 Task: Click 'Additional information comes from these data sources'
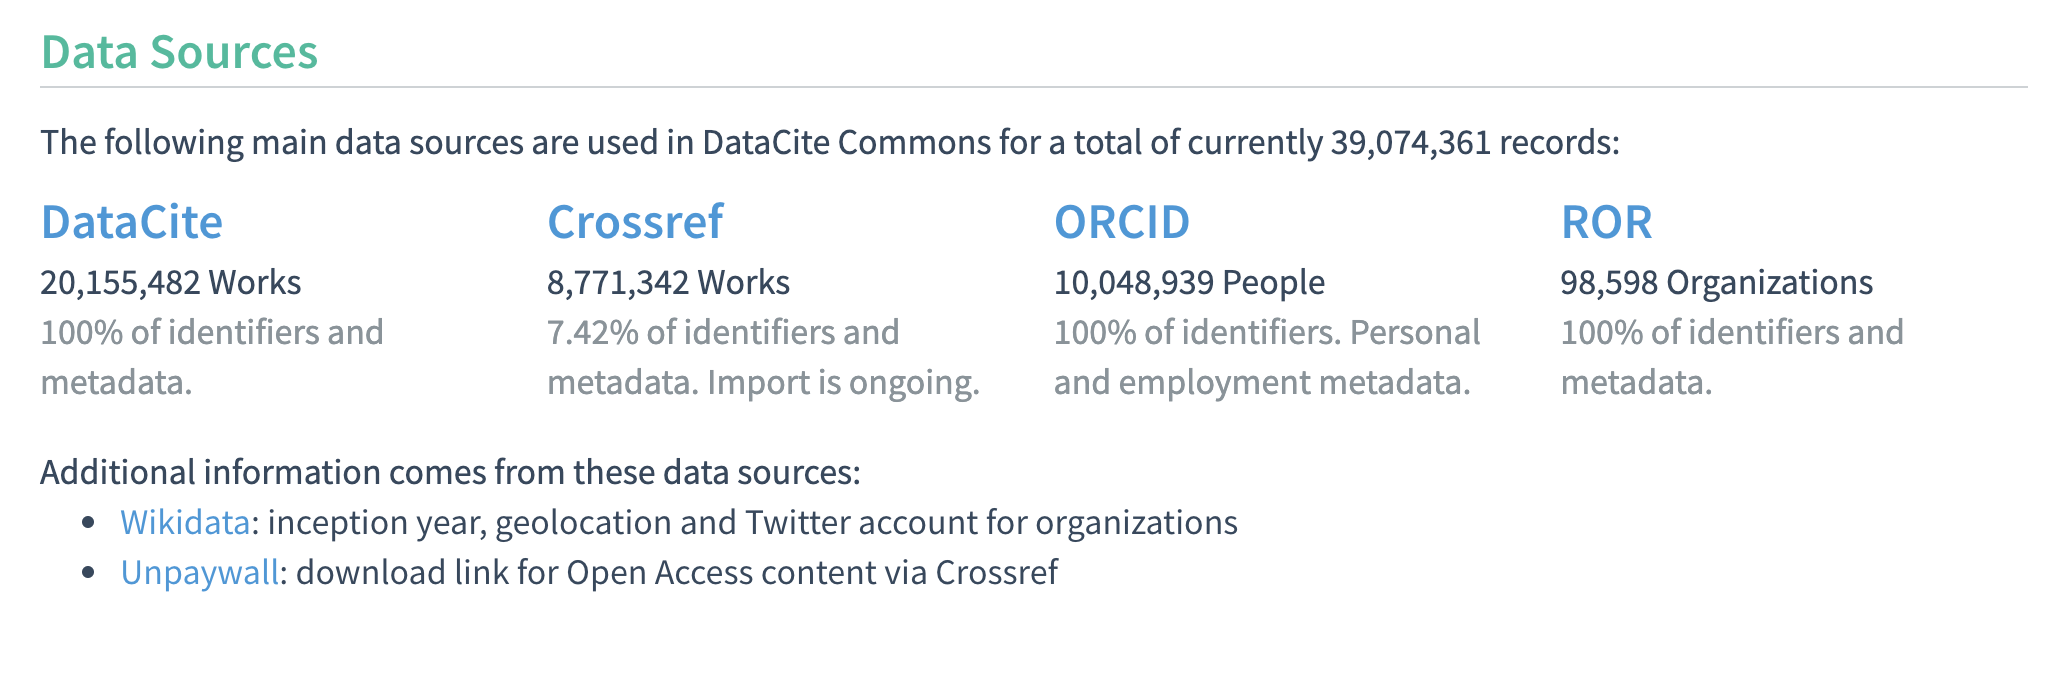(x=450, y=472)
